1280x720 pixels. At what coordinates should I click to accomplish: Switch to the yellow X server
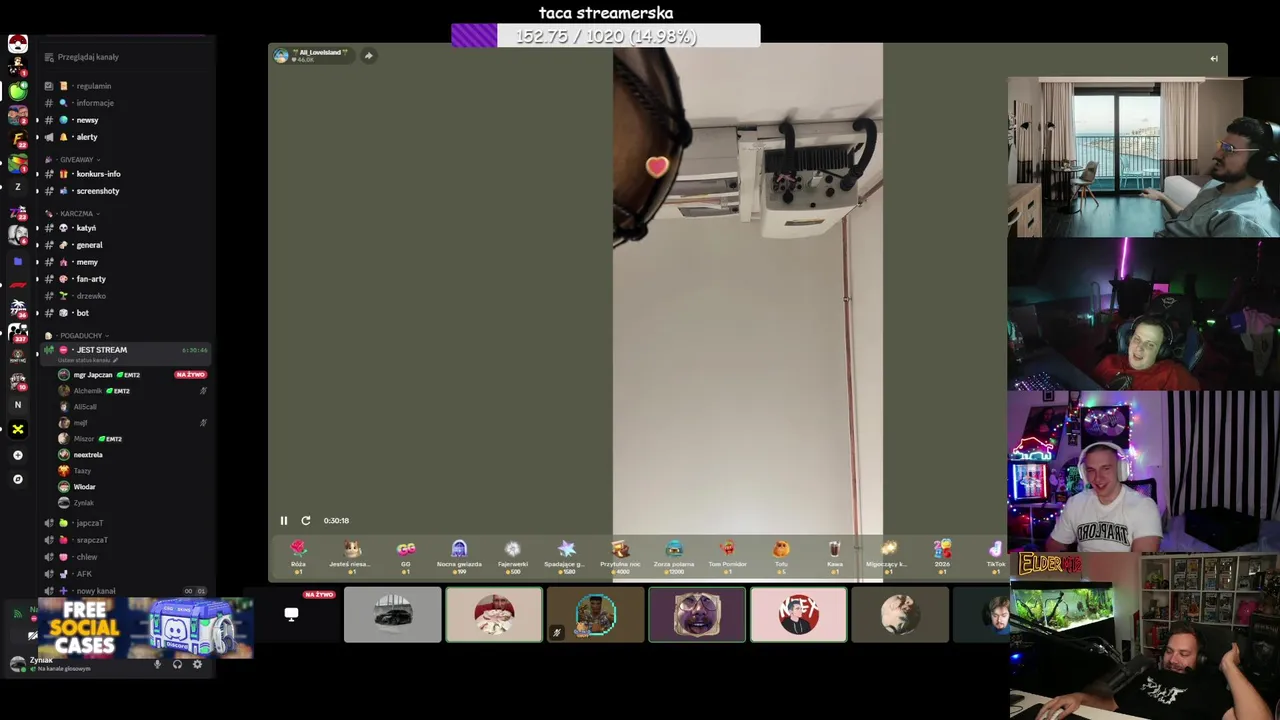click(18, 429)
